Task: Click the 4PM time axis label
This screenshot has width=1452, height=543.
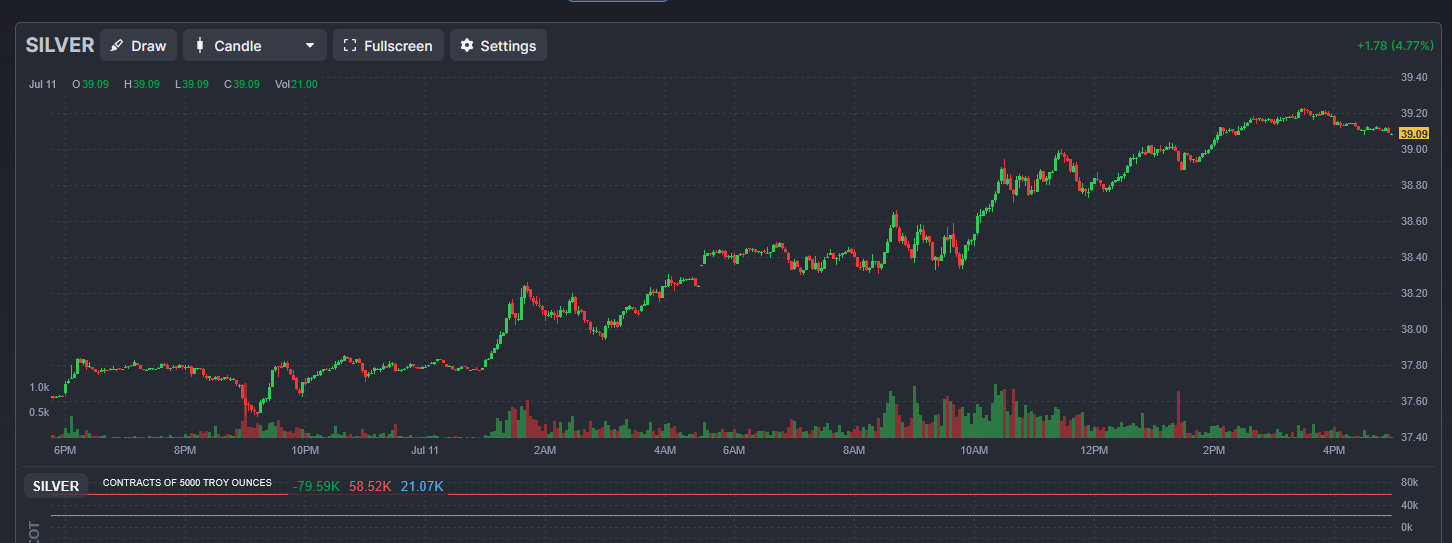Action: [x=1334, y=452]
